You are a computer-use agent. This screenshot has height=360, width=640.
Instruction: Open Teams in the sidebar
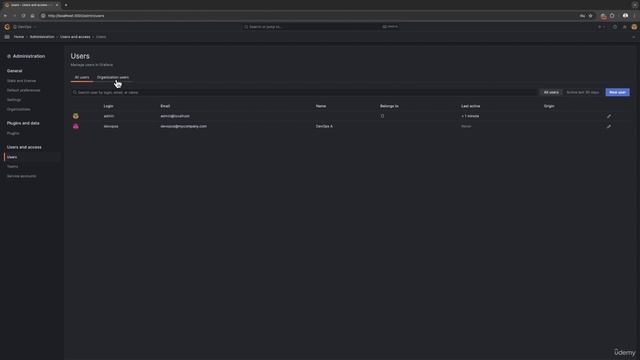click(x=12, y=167)
